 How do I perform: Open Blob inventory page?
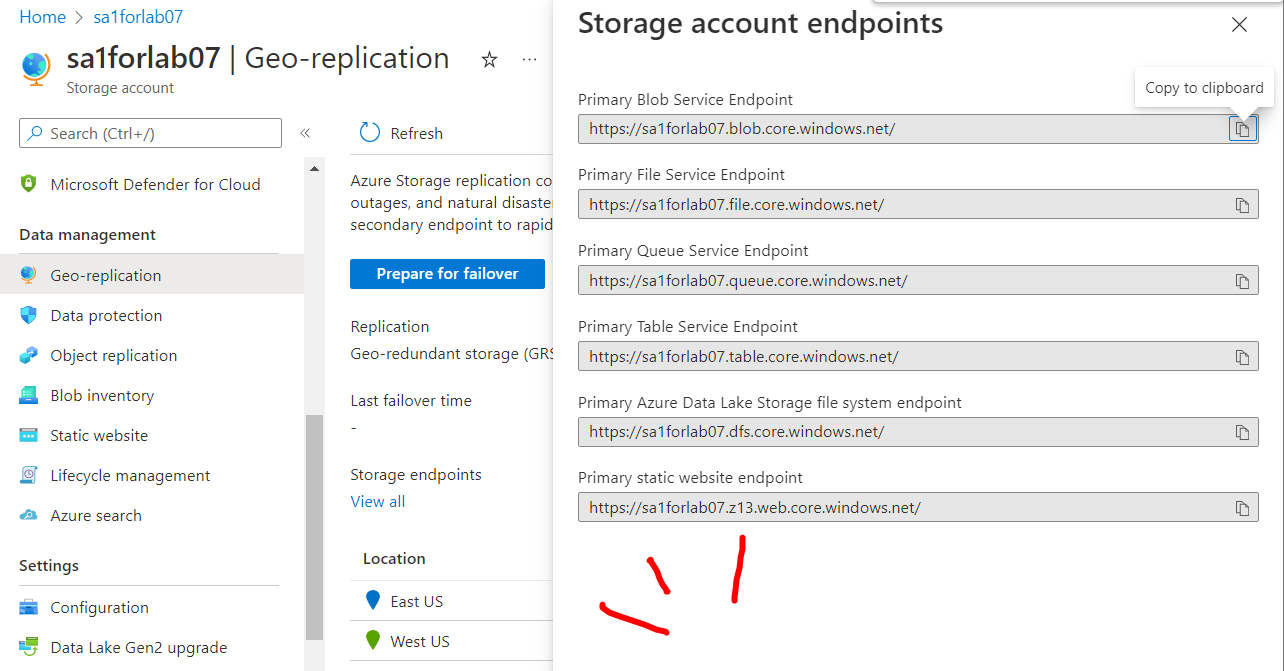click(102, 395)
